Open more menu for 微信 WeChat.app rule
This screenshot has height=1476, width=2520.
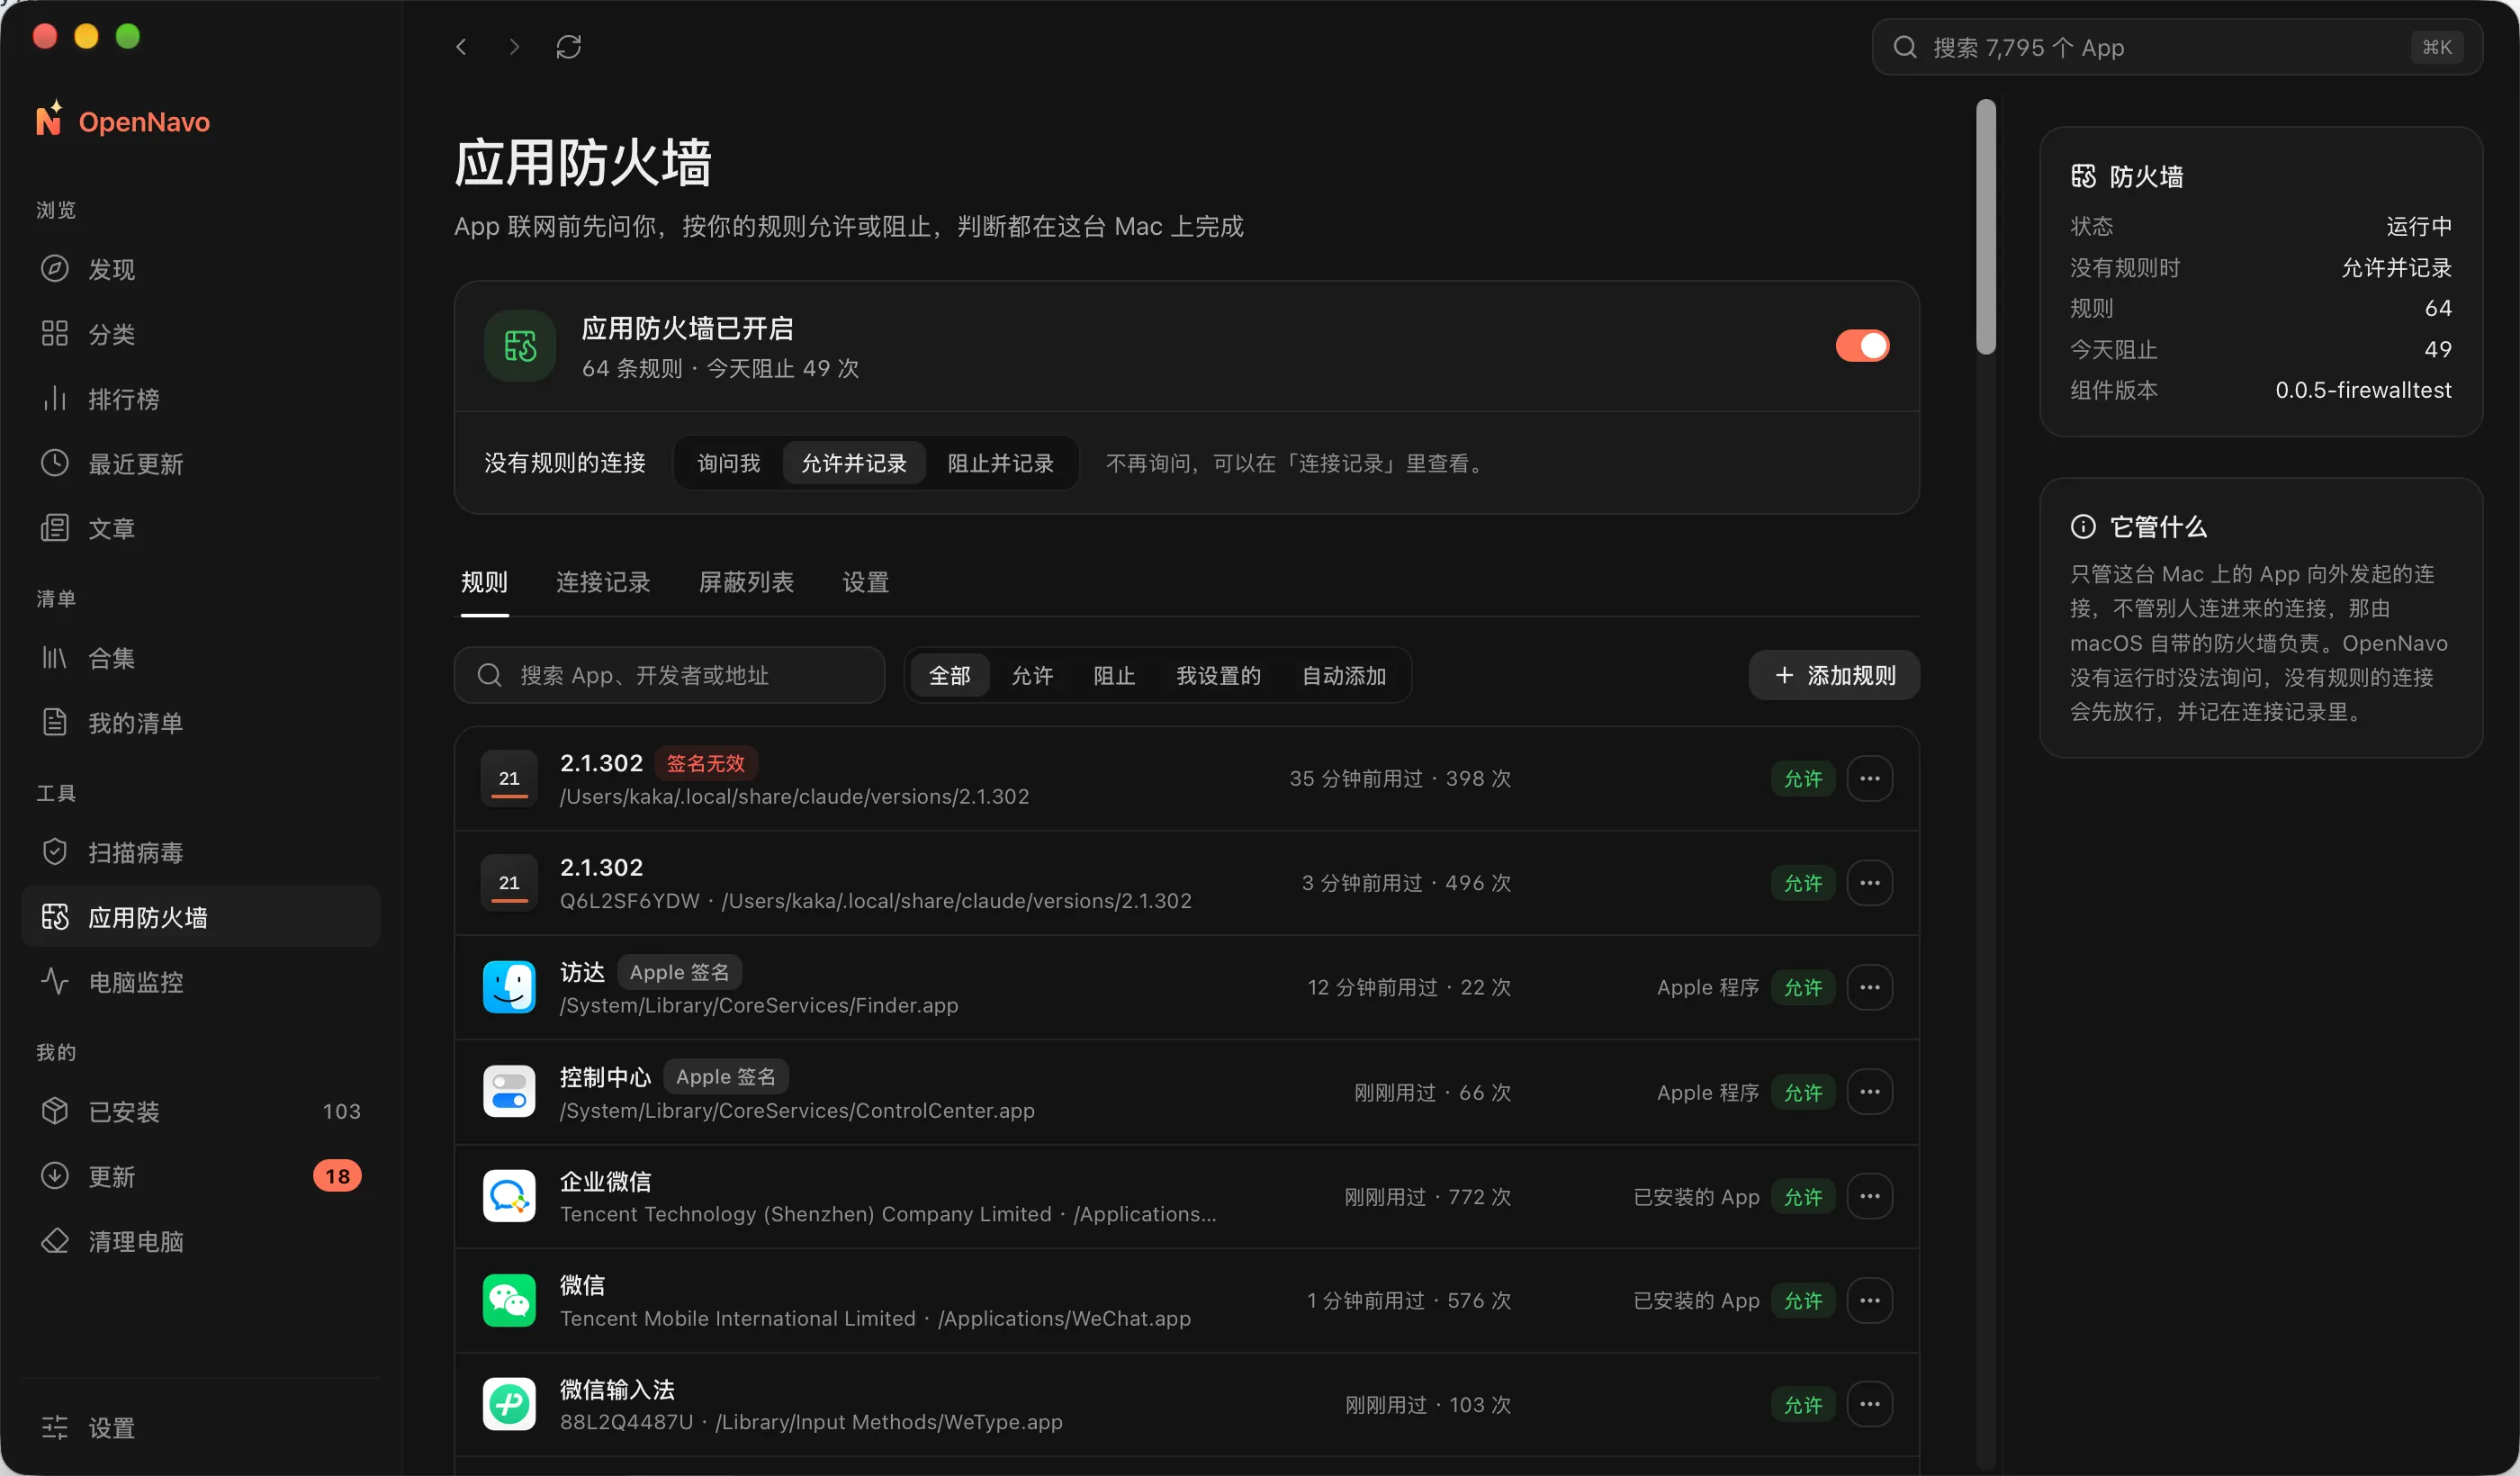tap(1869, 1300)
